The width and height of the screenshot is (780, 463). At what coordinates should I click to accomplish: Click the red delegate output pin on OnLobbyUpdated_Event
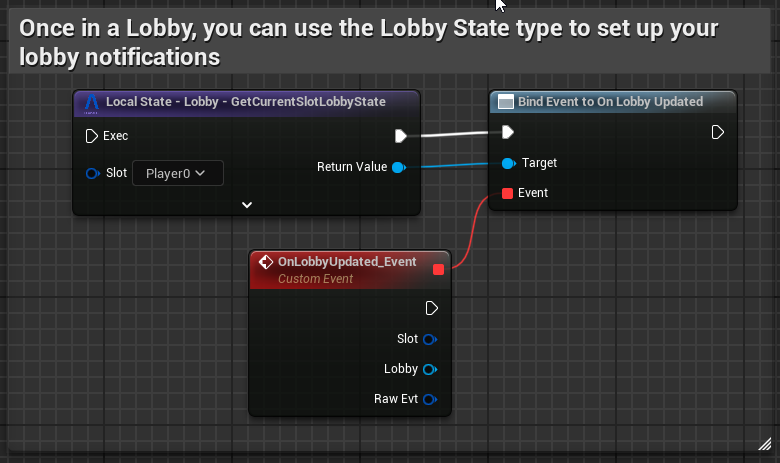click(438, 269)
